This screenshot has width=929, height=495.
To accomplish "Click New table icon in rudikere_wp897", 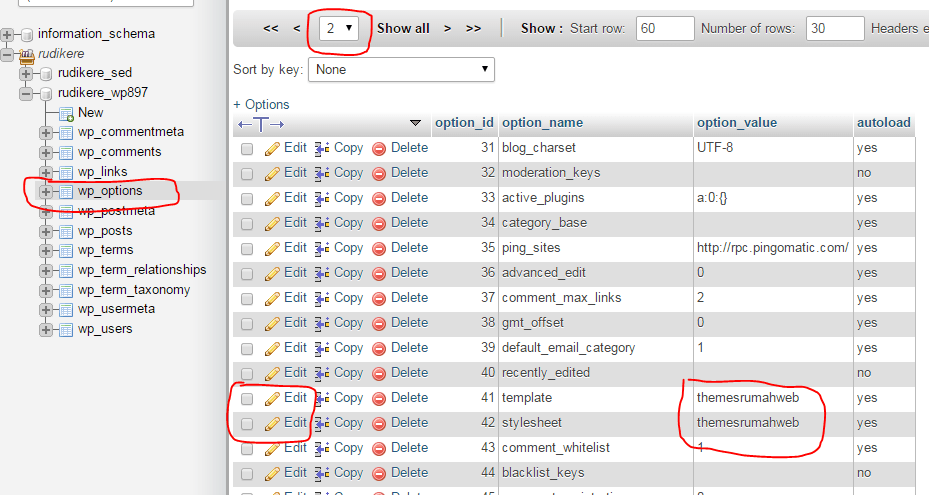I will point(66,113).
